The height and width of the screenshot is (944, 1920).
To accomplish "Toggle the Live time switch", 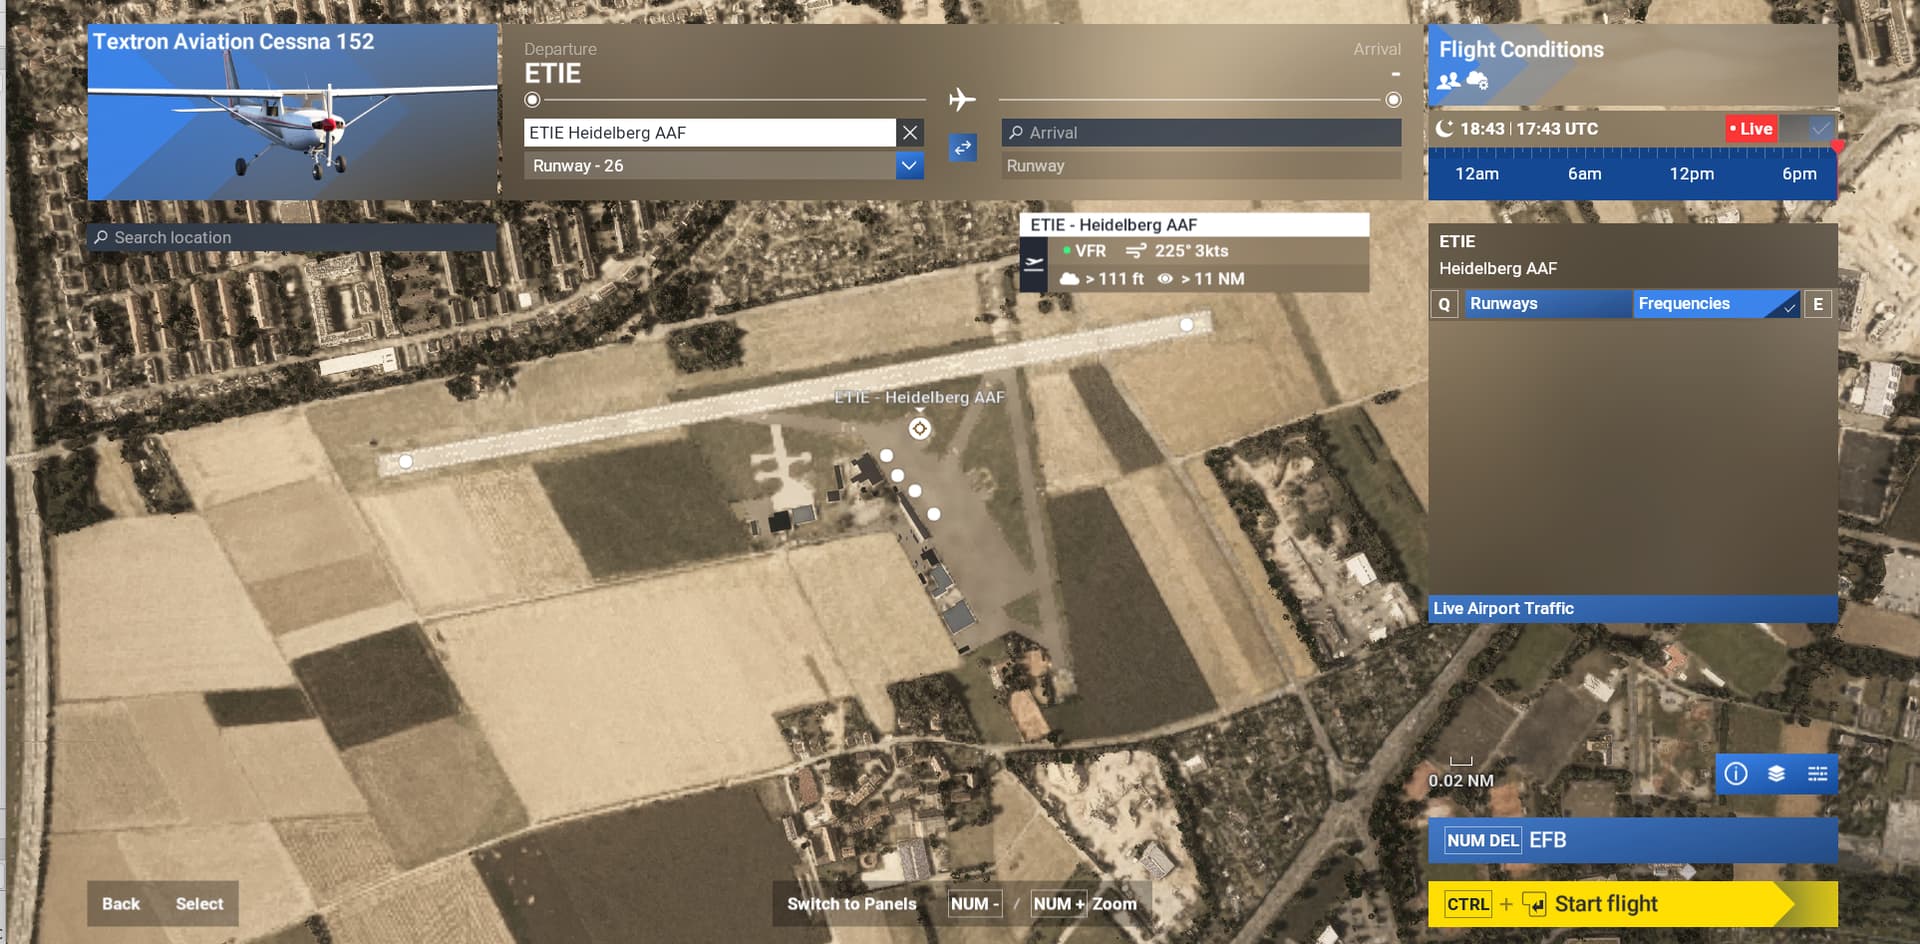I will pyautogui.click(x=1808, y=129).
